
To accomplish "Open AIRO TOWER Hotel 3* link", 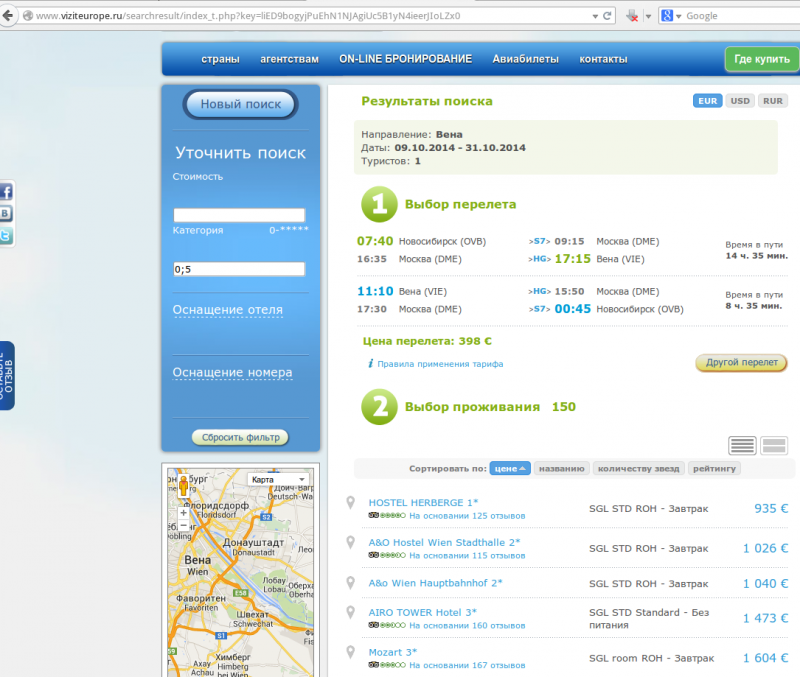I will [x=422, y=613].
